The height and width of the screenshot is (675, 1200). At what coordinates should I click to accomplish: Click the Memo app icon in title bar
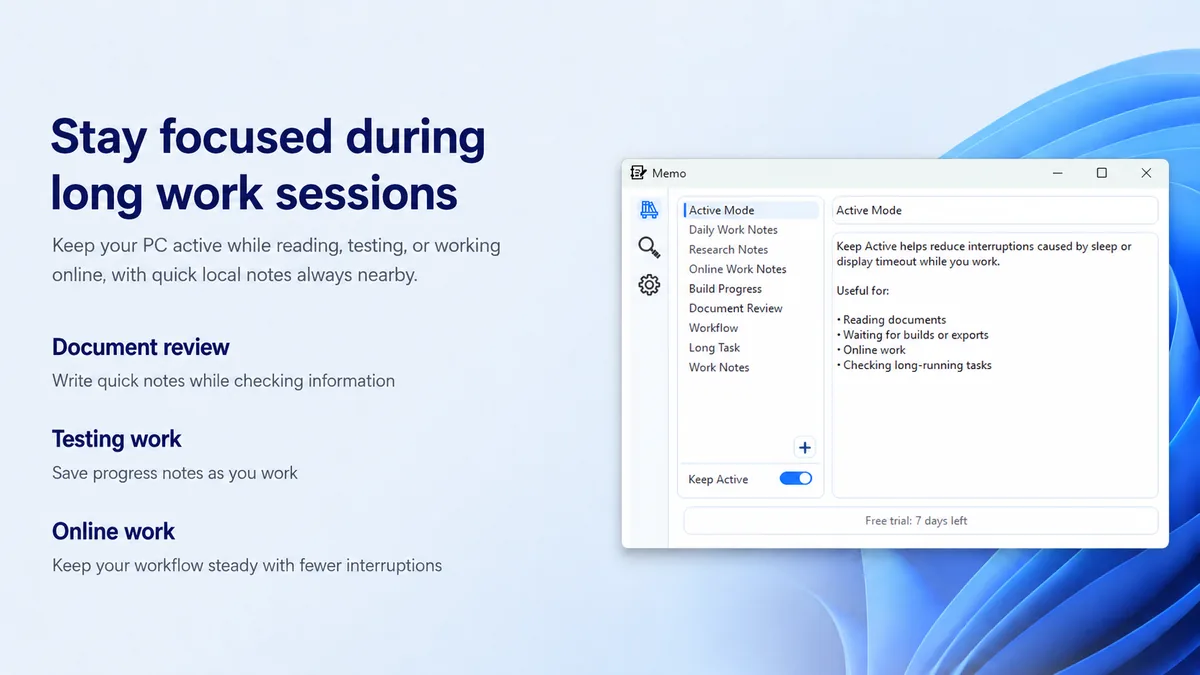click(x=638, y=173)
